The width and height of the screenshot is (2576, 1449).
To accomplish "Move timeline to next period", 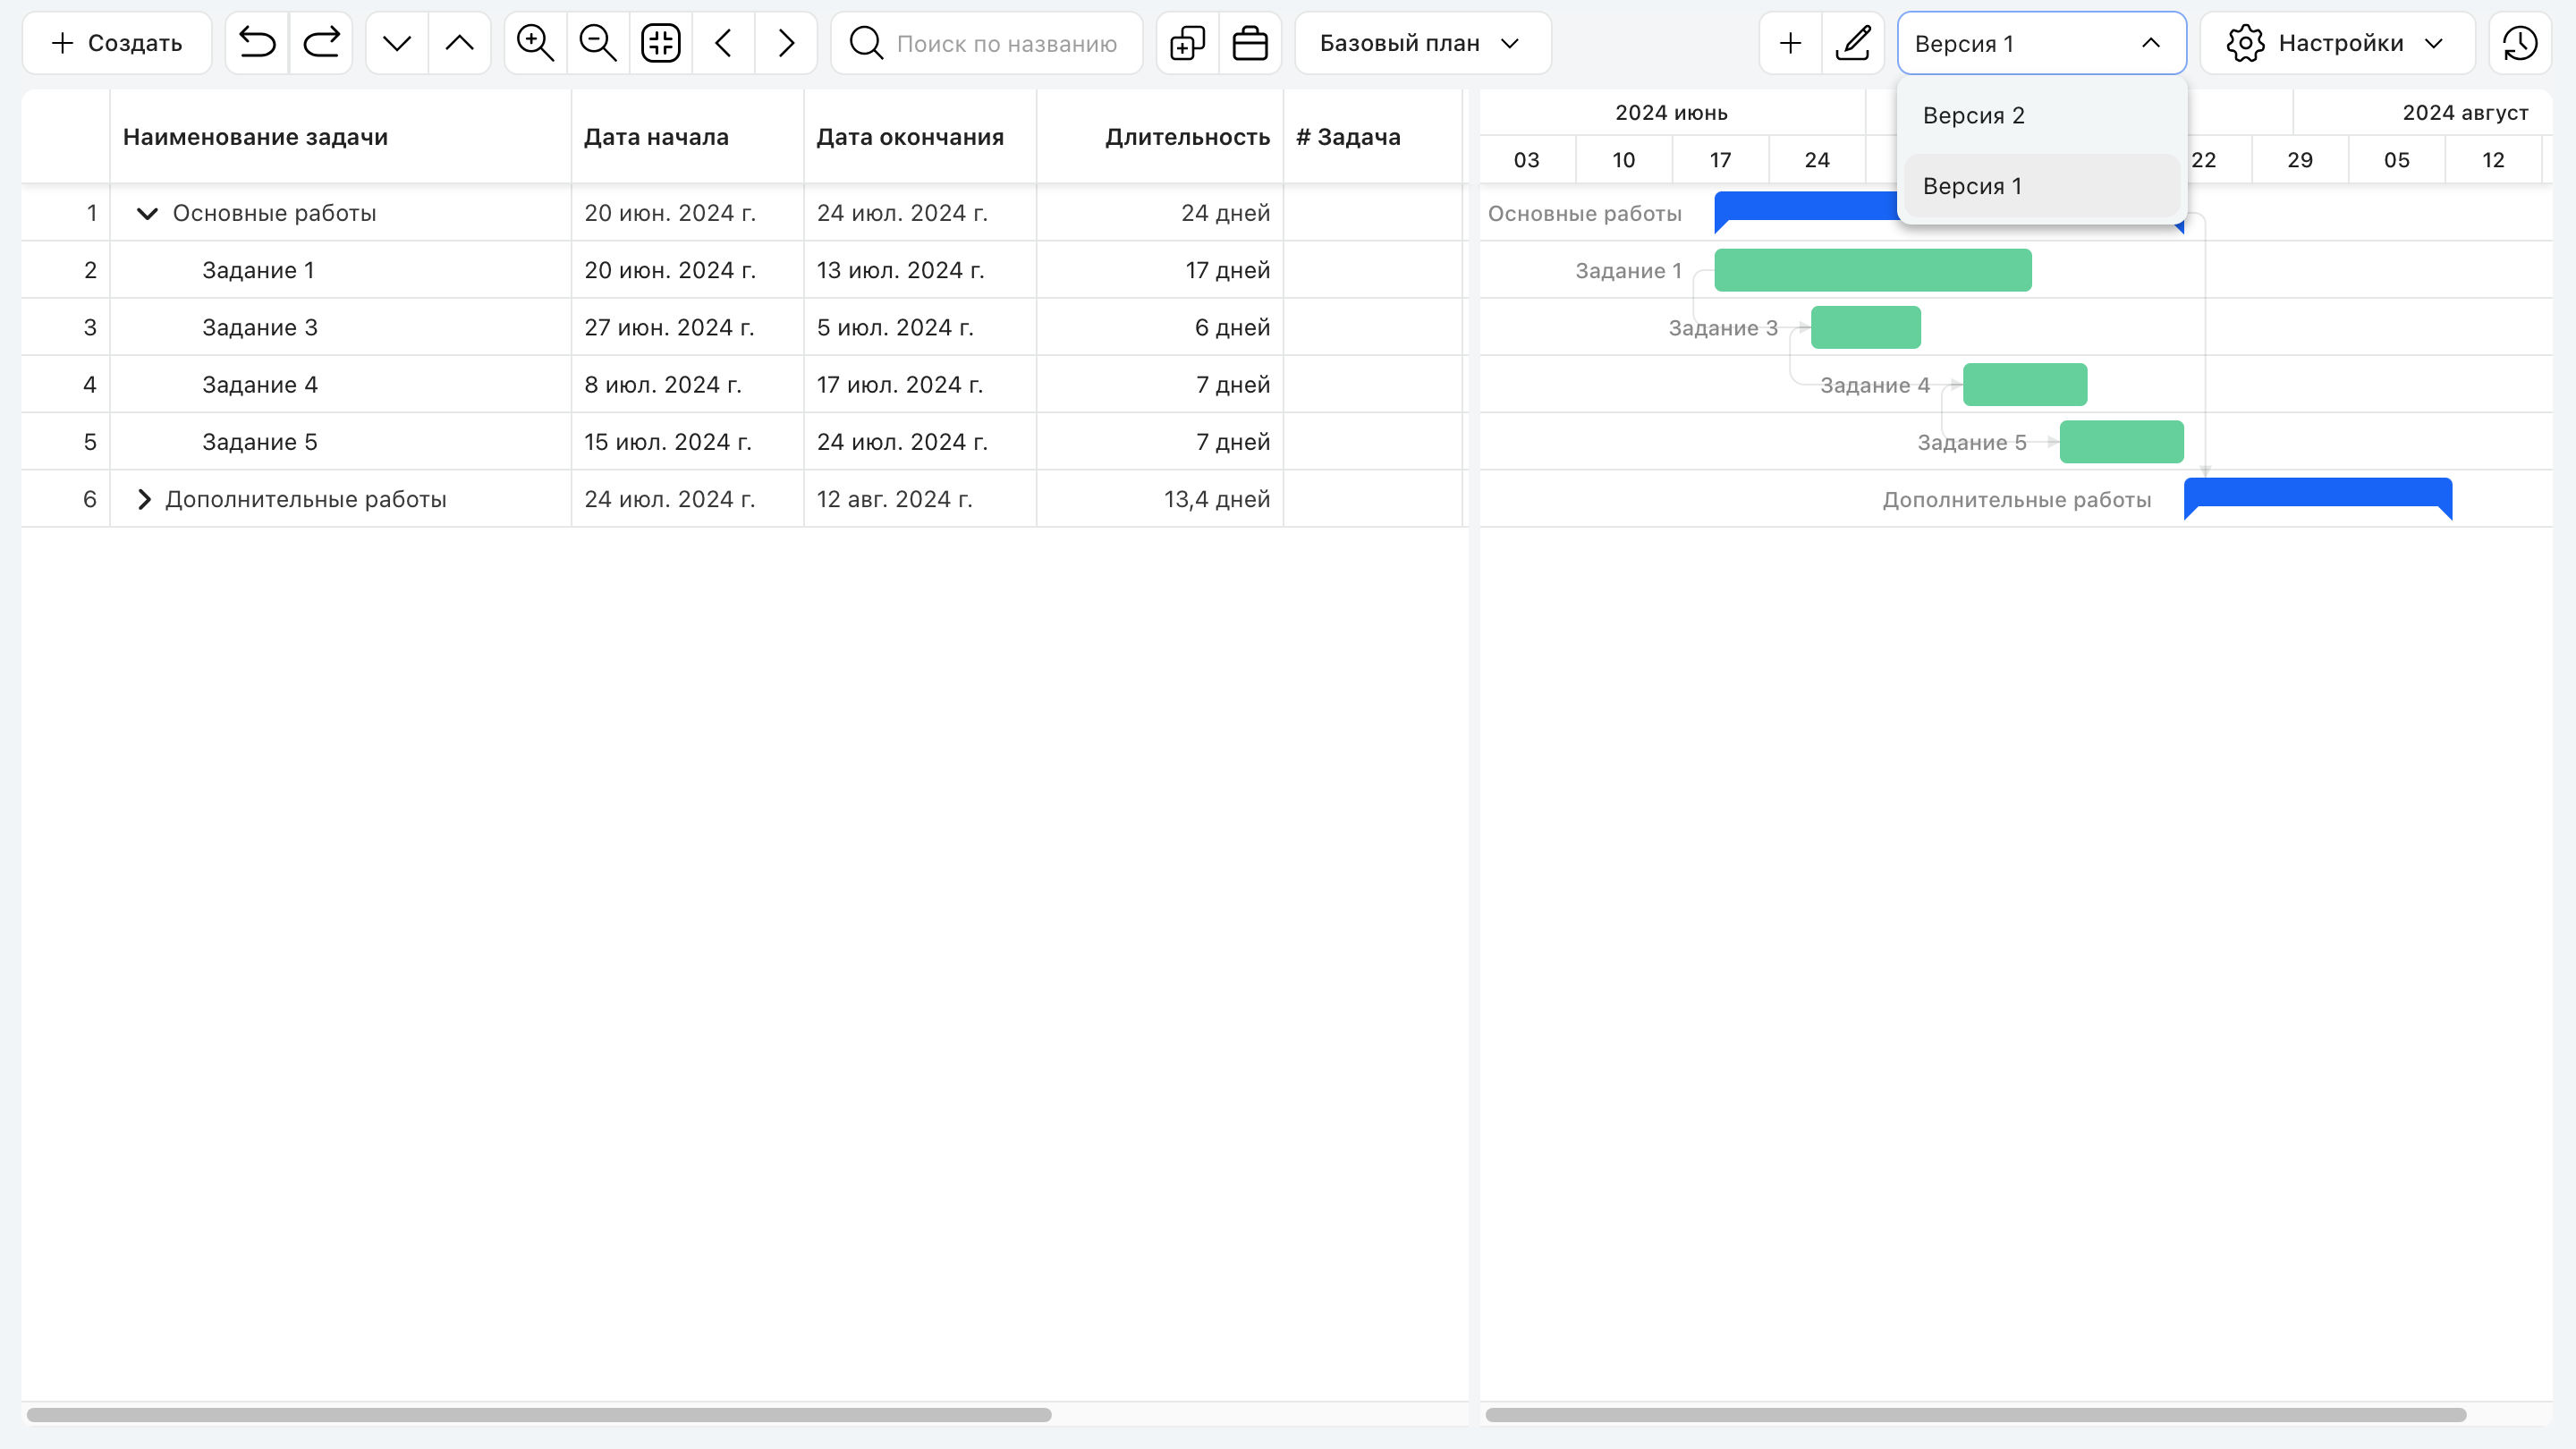I will coord(787,43).
